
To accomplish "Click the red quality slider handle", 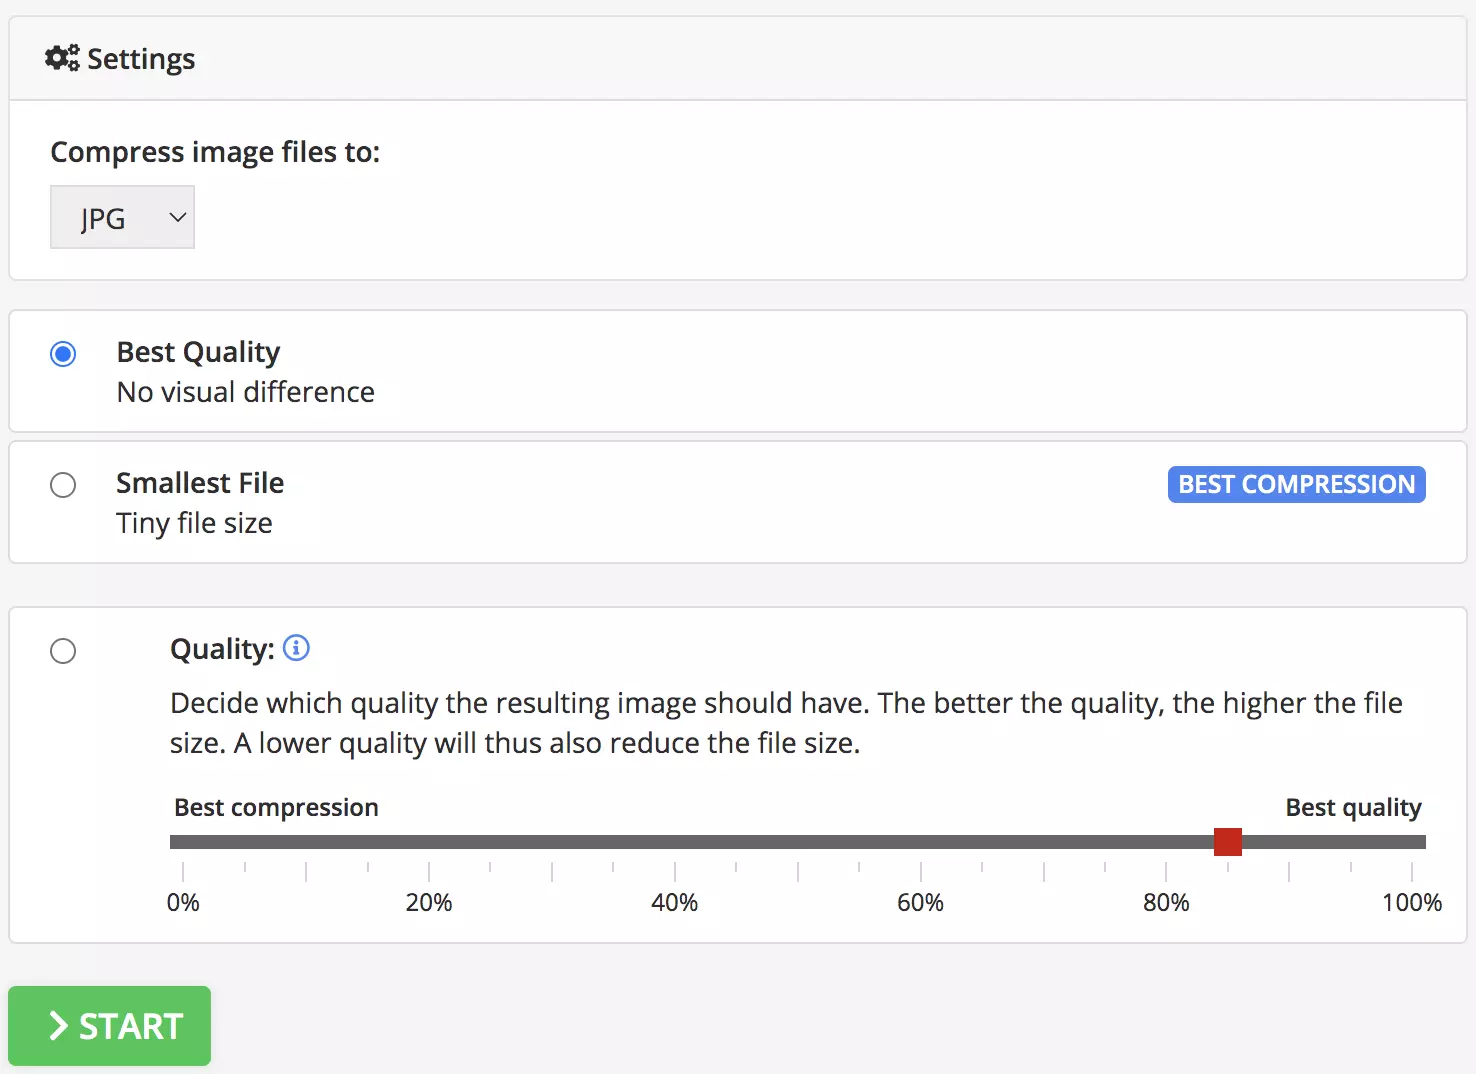I will (1227, 842).
